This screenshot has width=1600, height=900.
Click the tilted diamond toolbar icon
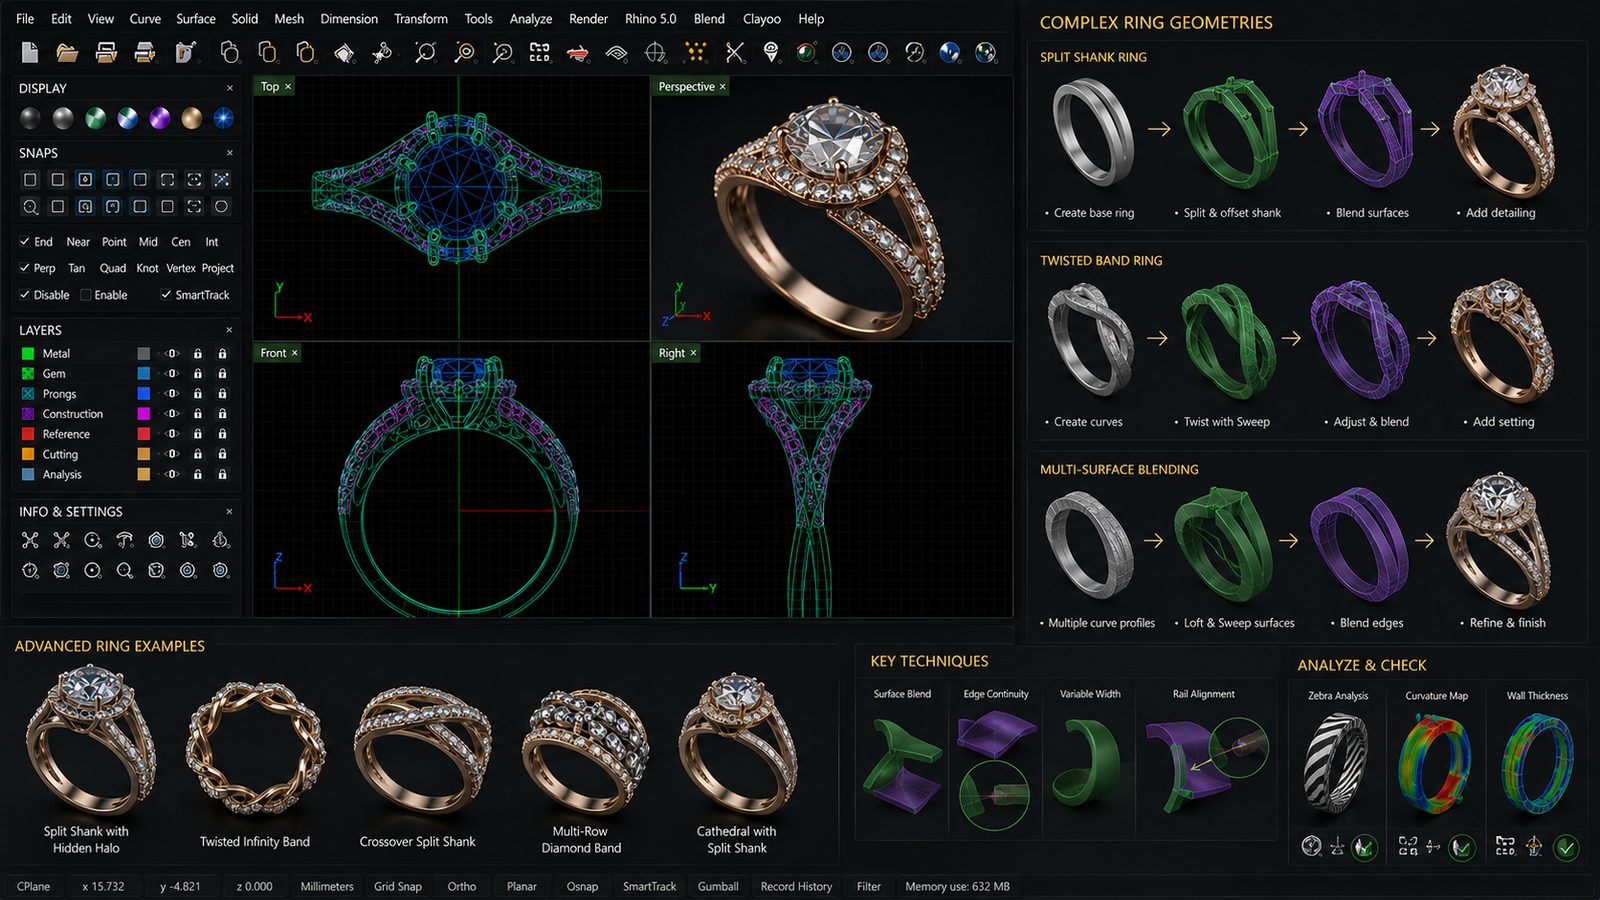click(x=344, y=52)
